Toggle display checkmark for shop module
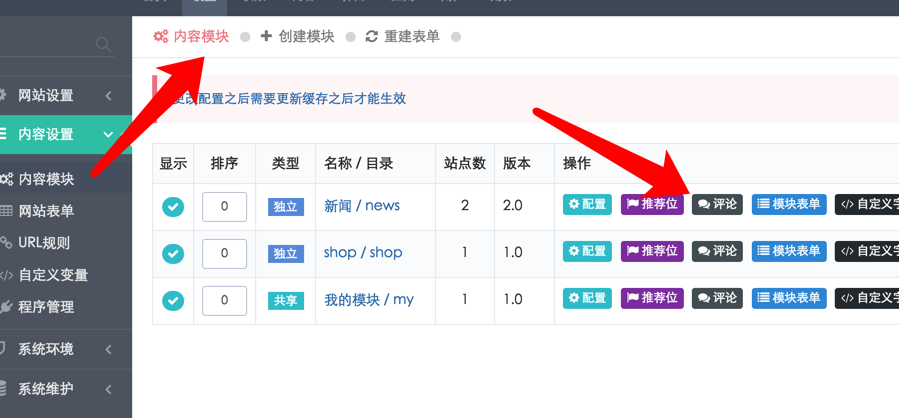Image resolution: width=899 pixels, height=418 pixels. 173,254
